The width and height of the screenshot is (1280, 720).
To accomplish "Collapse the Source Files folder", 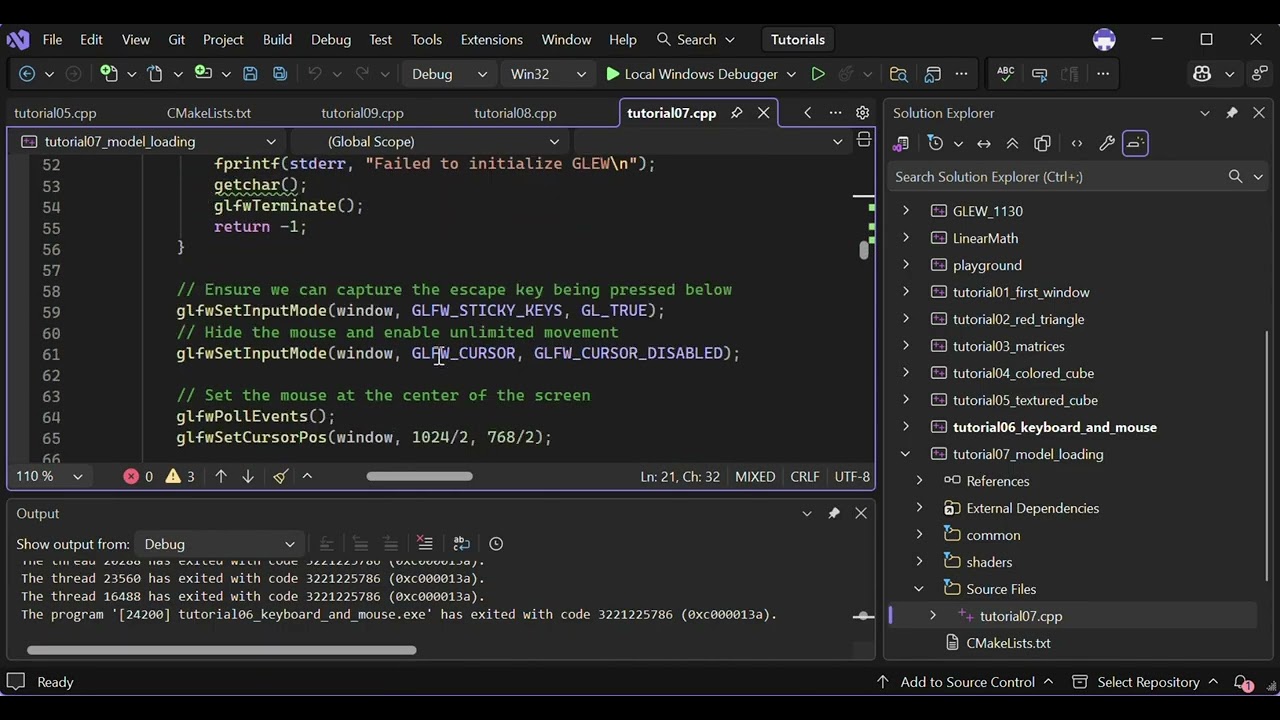I will coord(919,589).
